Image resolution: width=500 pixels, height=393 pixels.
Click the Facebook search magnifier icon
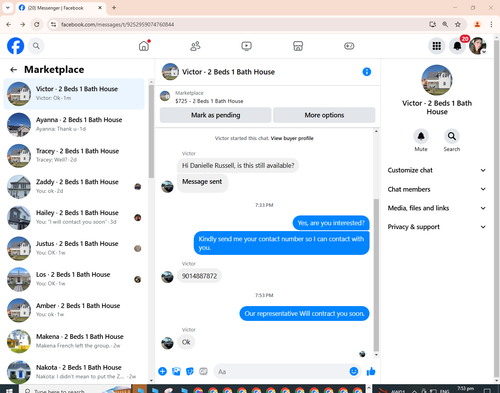(36, 46)
